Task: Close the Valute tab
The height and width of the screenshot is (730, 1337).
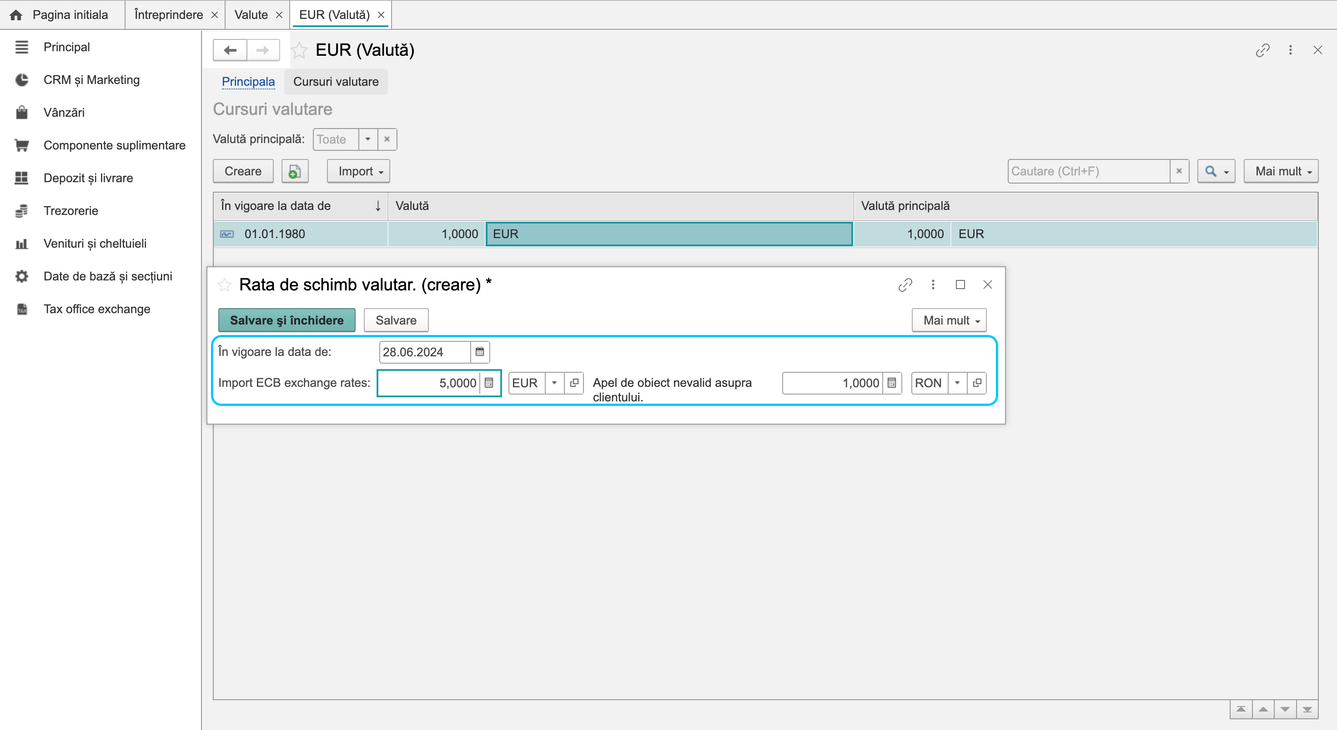Action: (x=279, y=15)
